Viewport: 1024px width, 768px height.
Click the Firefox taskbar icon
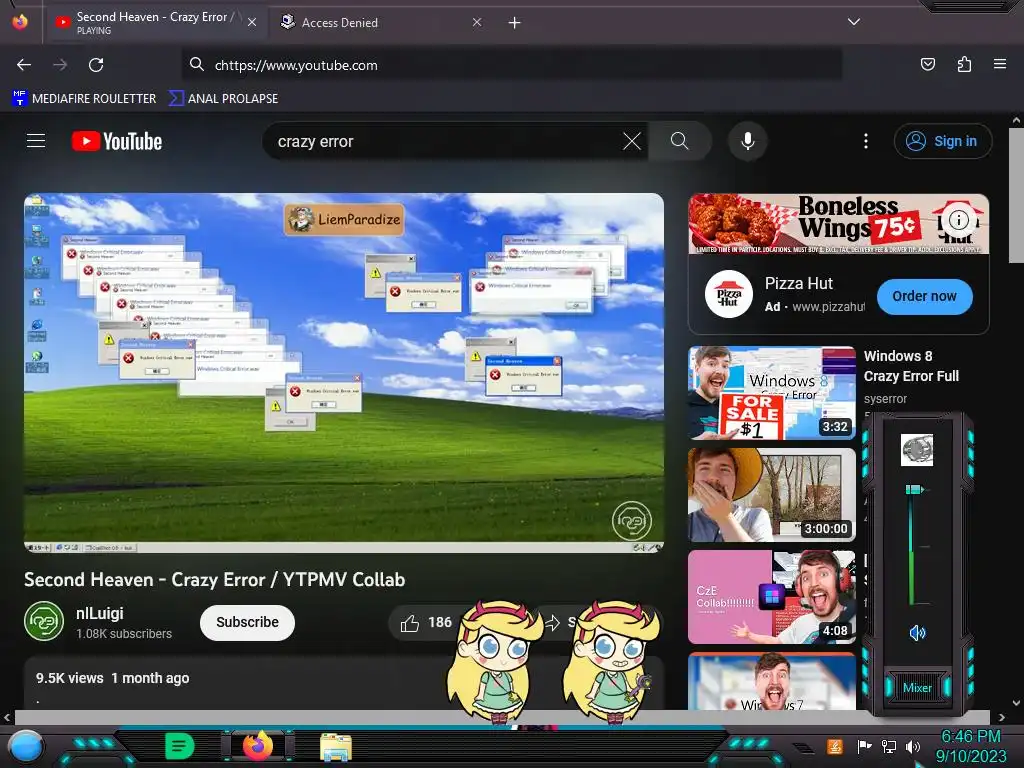258,746
